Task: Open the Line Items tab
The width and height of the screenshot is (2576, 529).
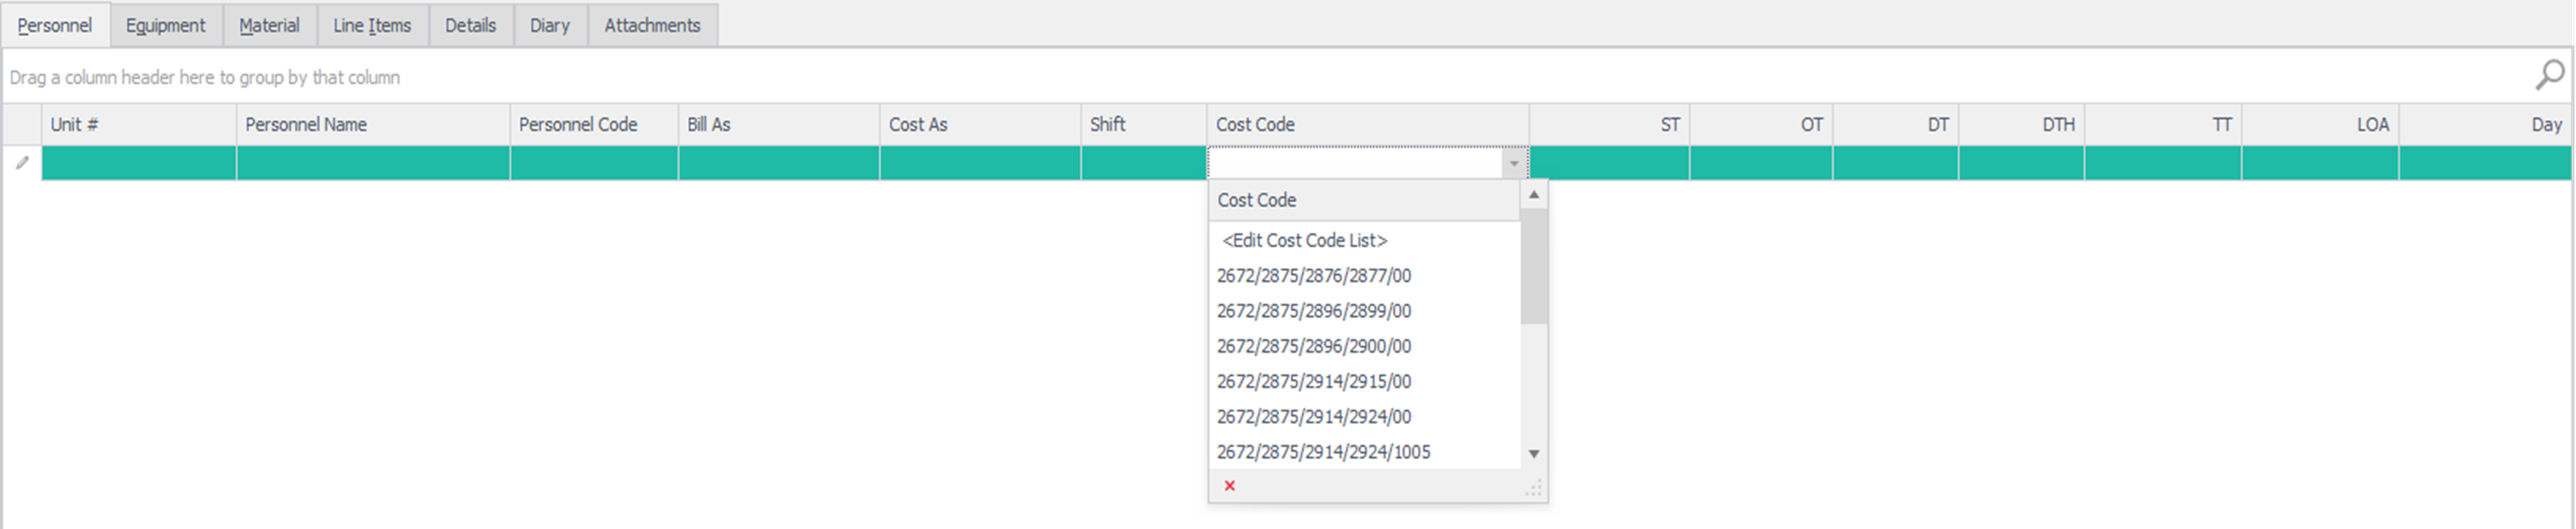Action: 372,26
